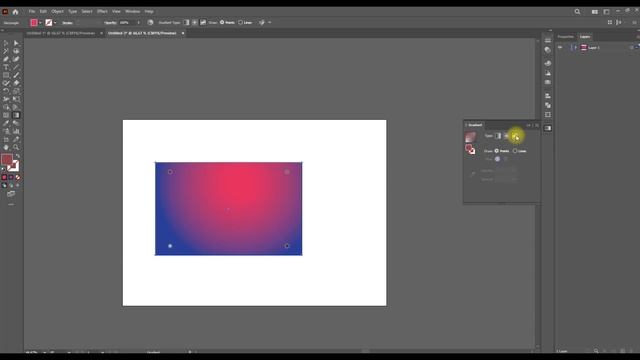Choose linear Gradient Type in control bar
The image size is (640, 360).
[x=186, y=22]
